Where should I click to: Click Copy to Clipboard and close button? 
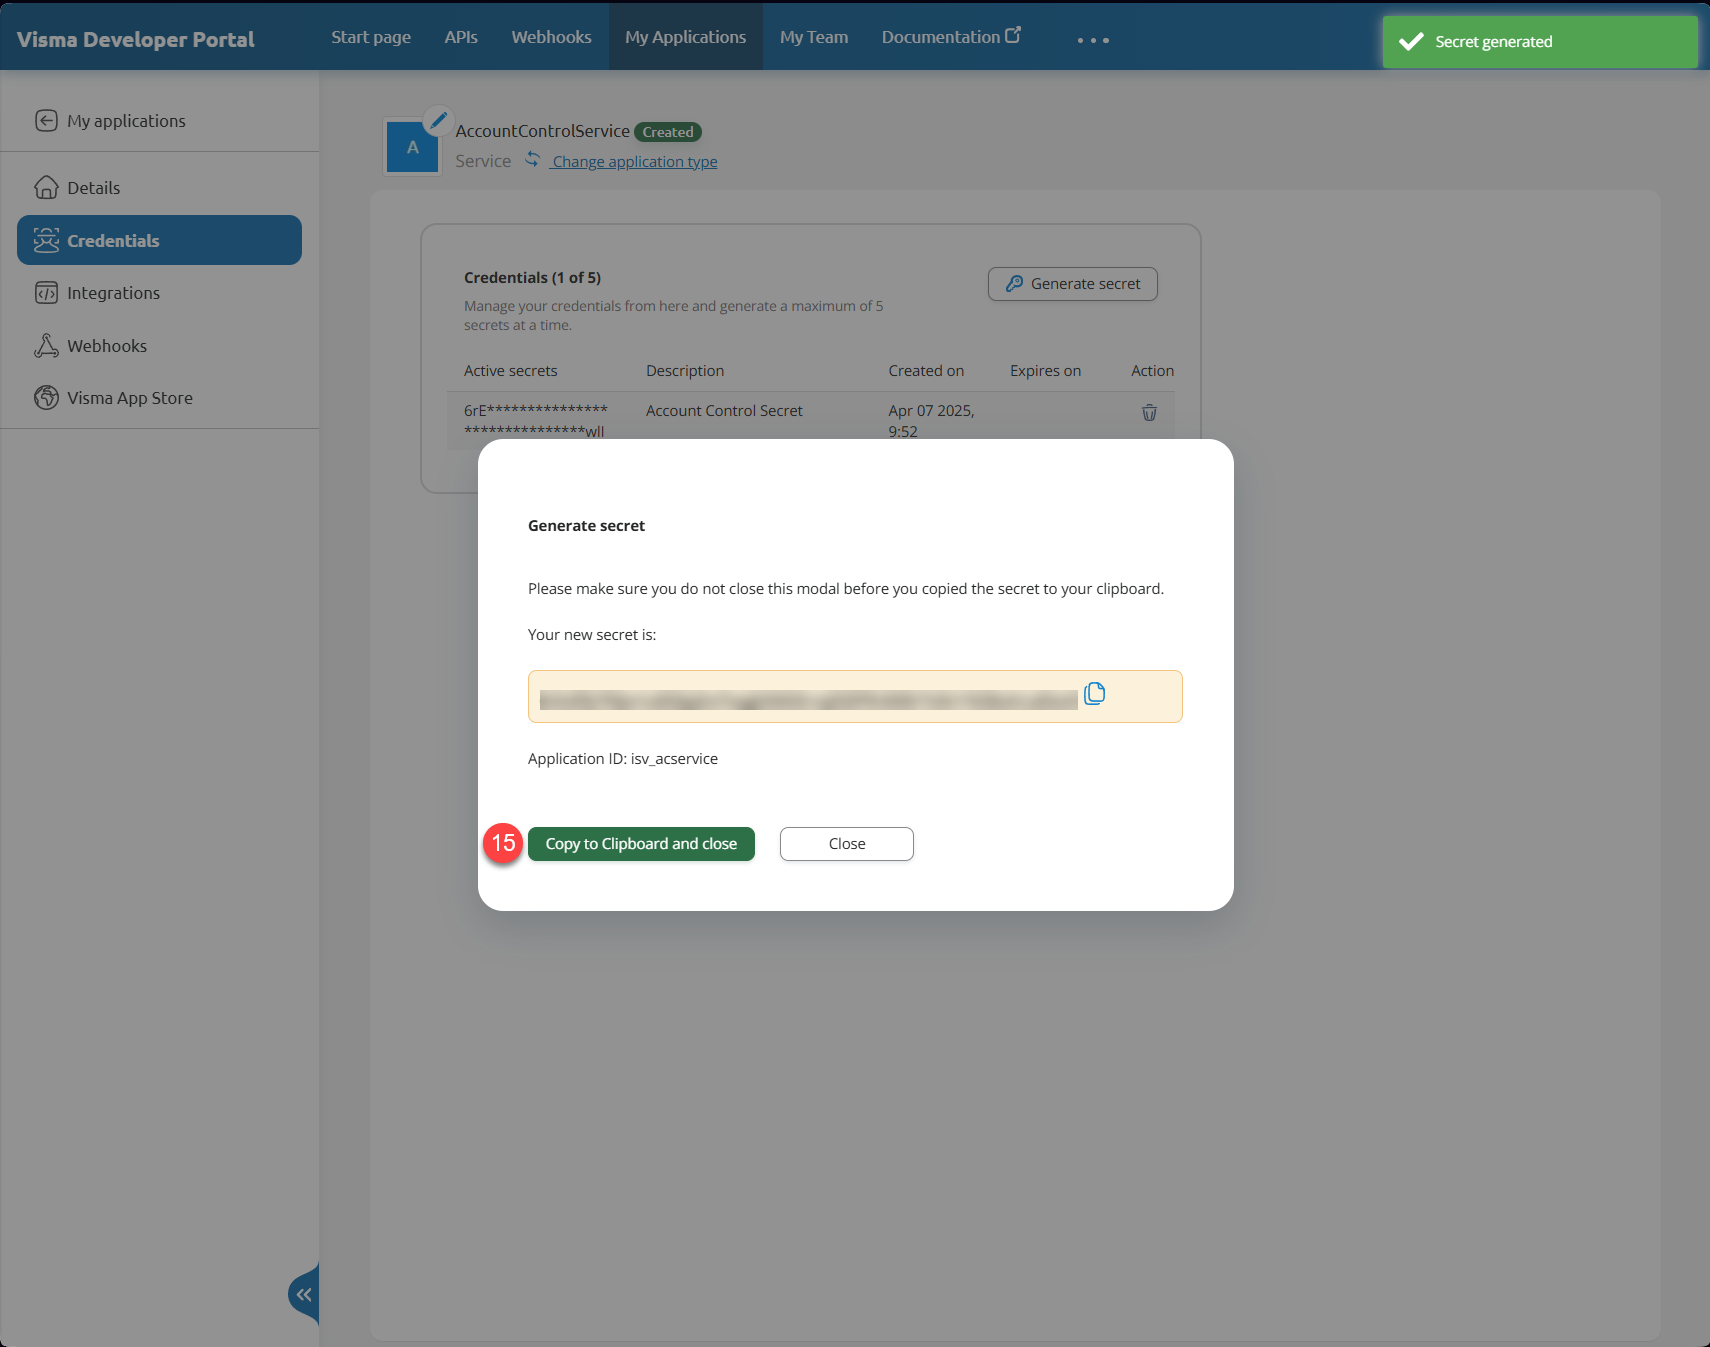(x=641, y=844)
